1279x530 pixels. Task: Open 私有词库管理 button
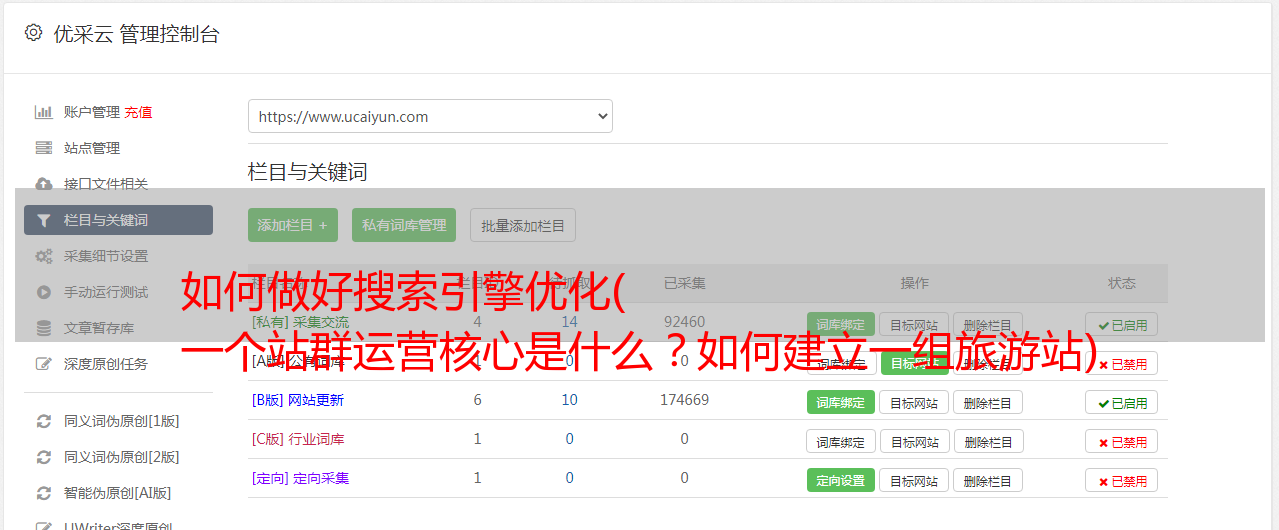click(x=404, y=225)
